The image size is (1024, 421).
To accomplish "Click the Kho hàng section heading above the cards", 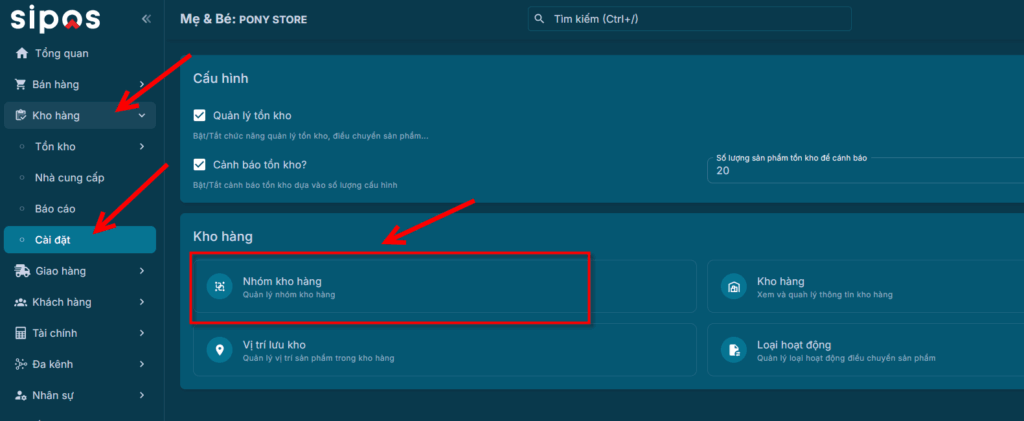I will pyautogui.click(x=223, y=236).
